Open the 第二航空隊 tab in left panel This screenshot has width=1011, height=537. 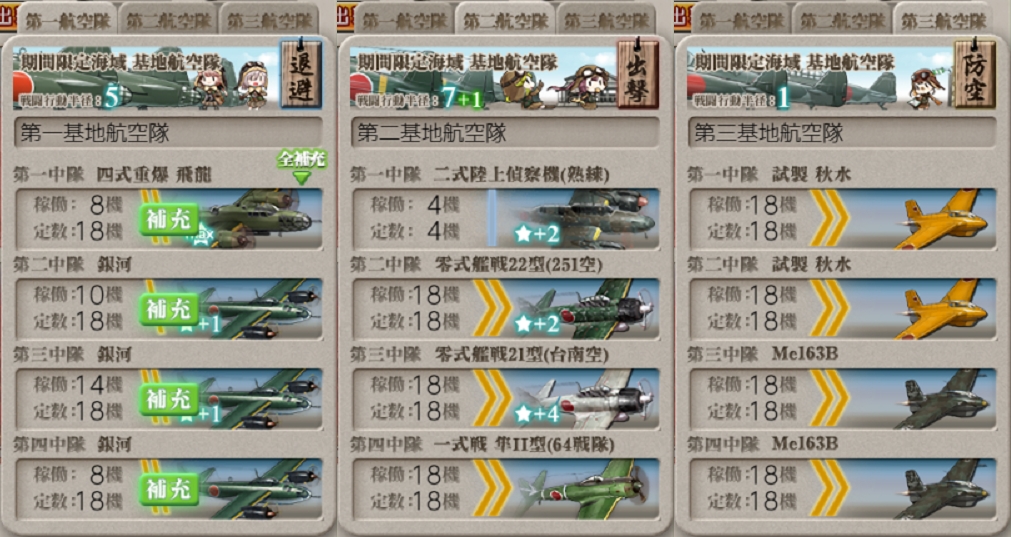[x=168, y=19]
